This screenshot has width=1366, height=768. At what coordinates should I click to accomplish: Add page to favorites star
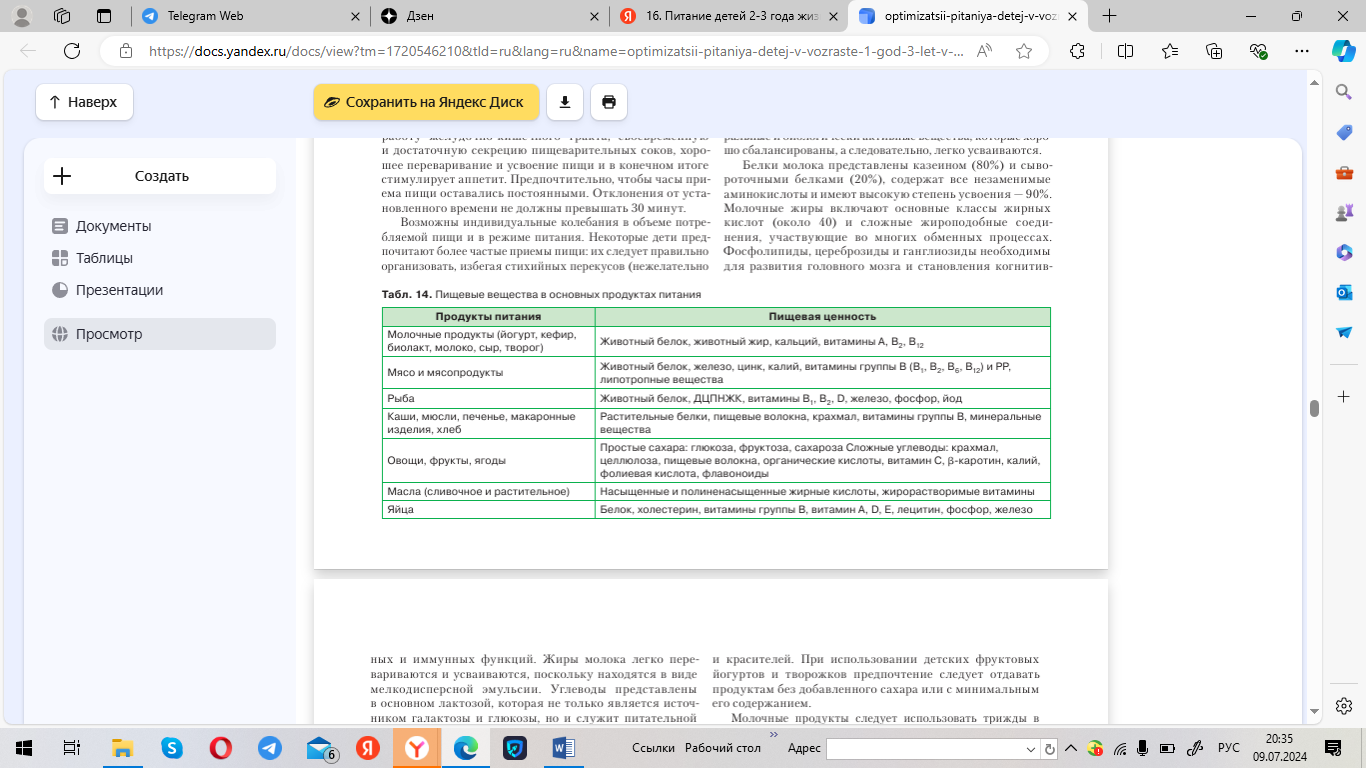point(1023,51)
